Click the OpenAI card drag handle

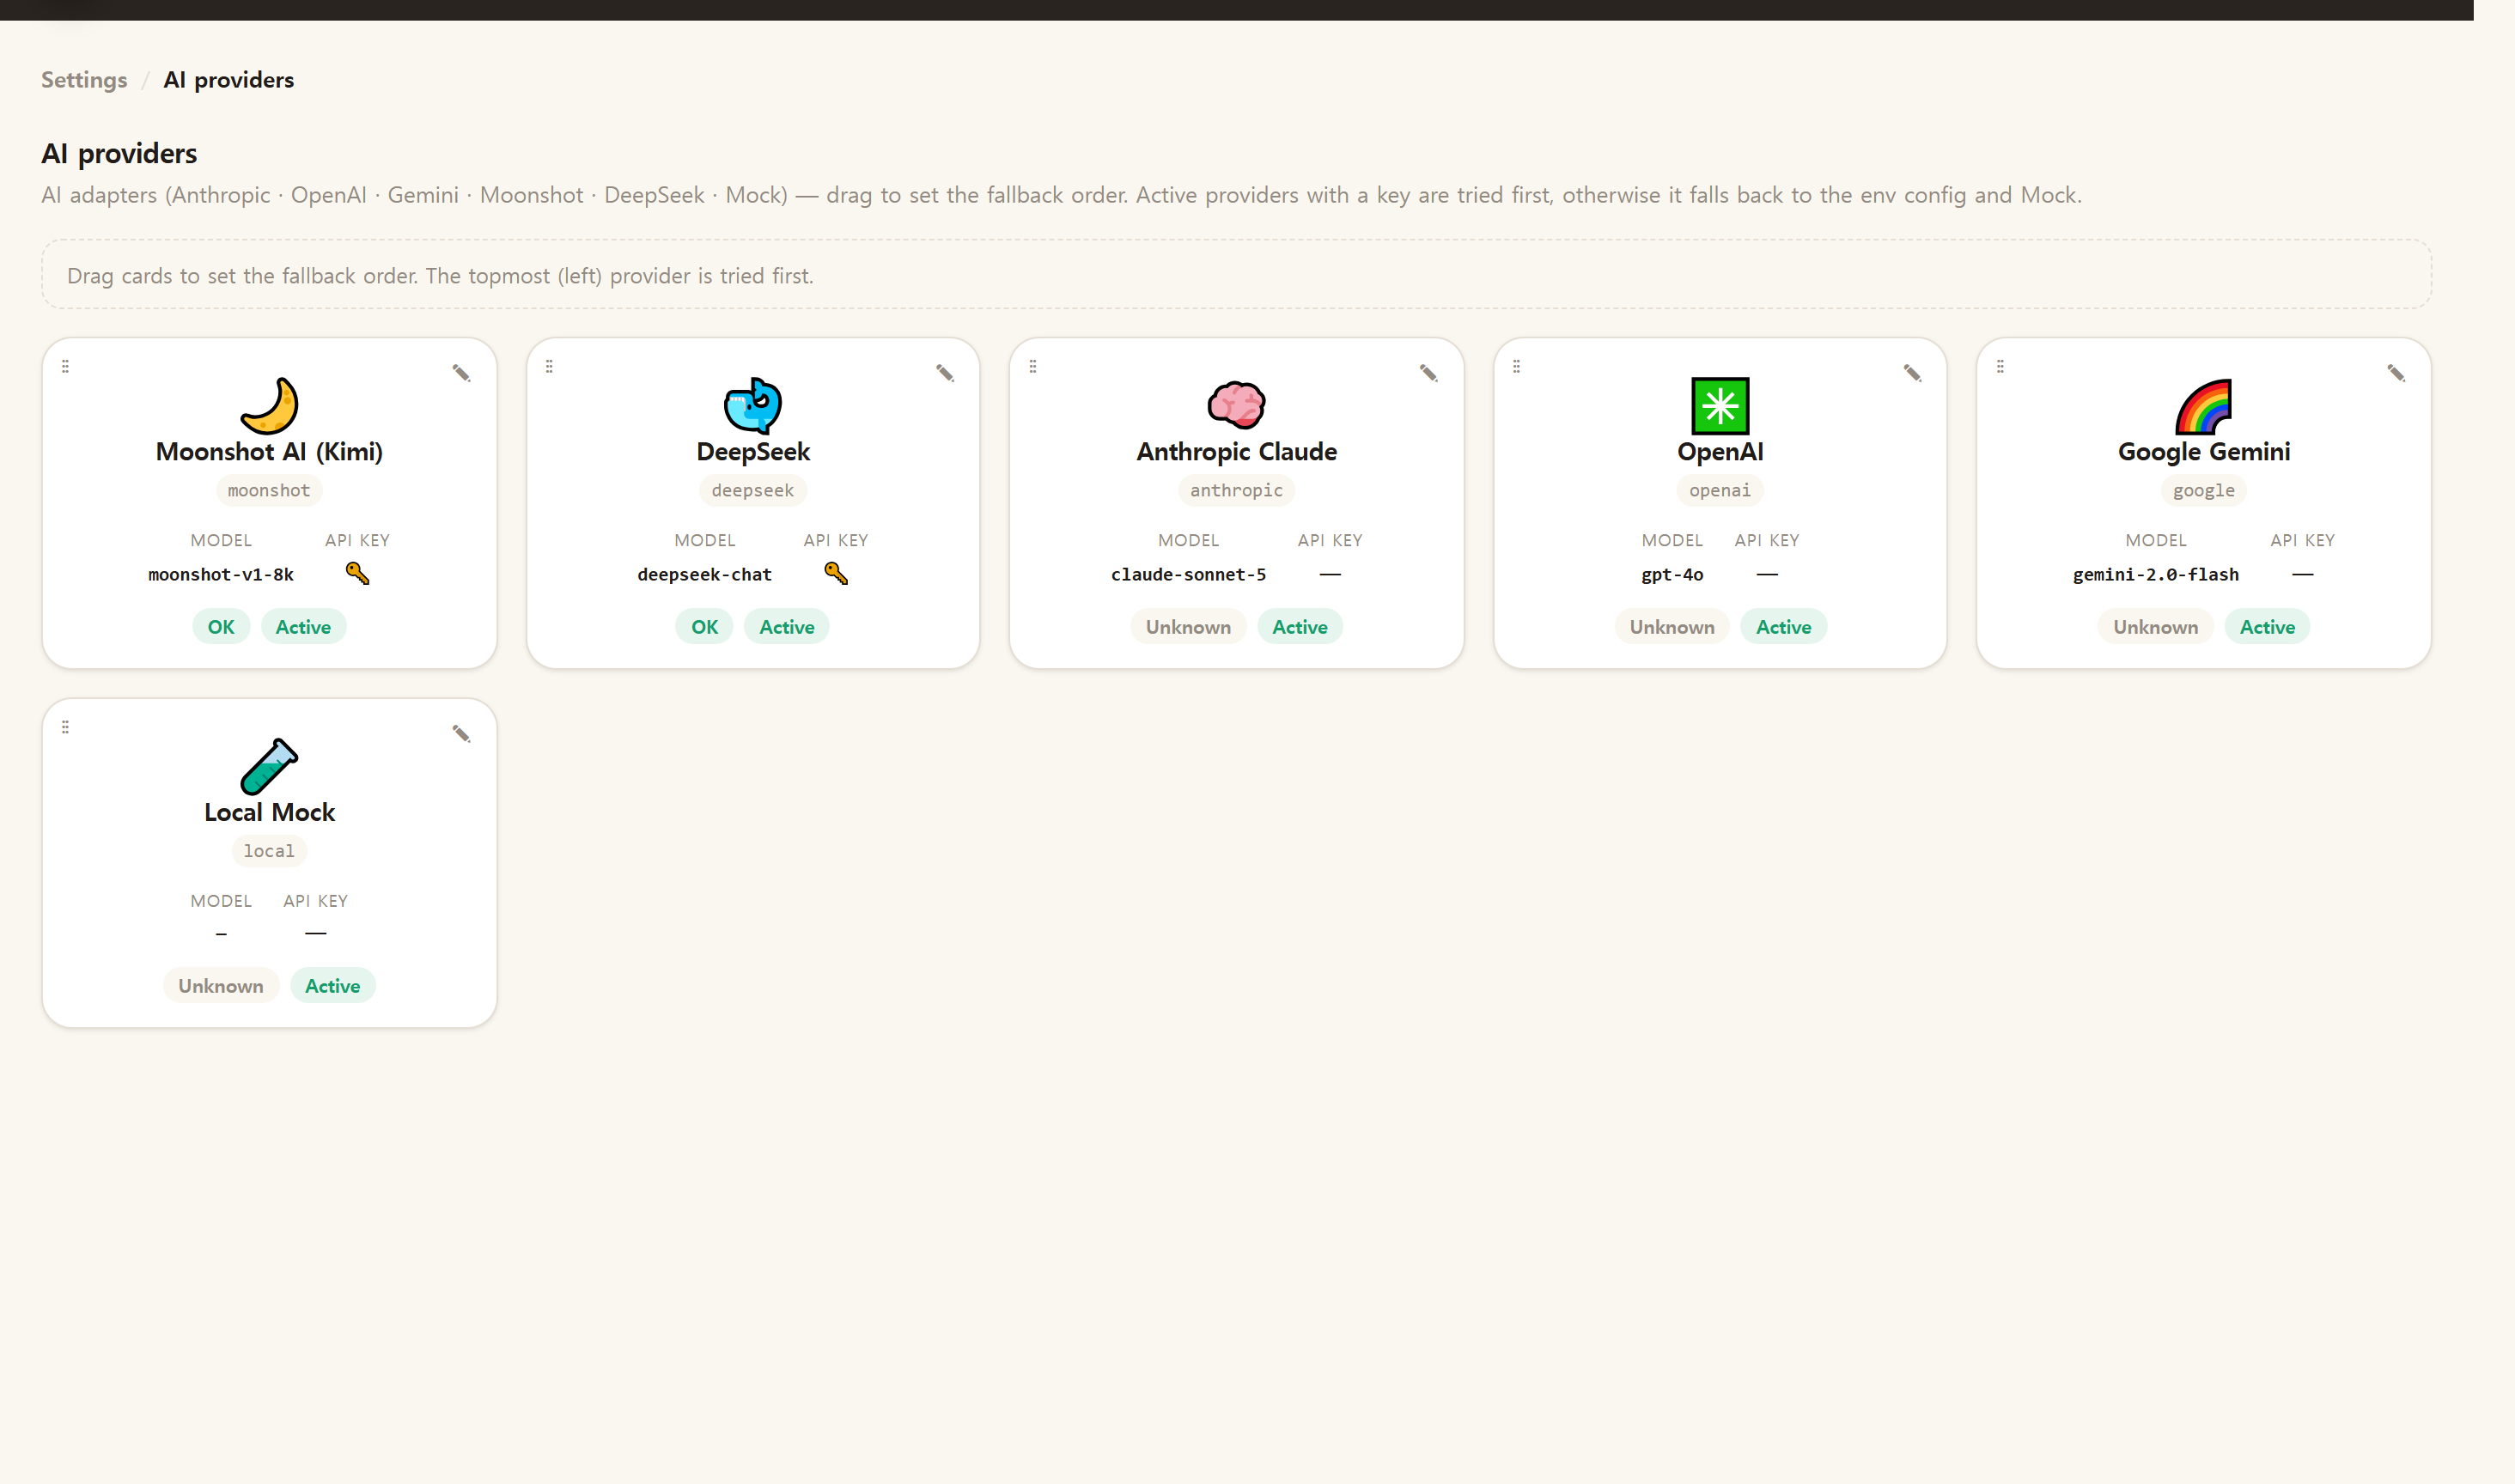tap(1516, 367)
